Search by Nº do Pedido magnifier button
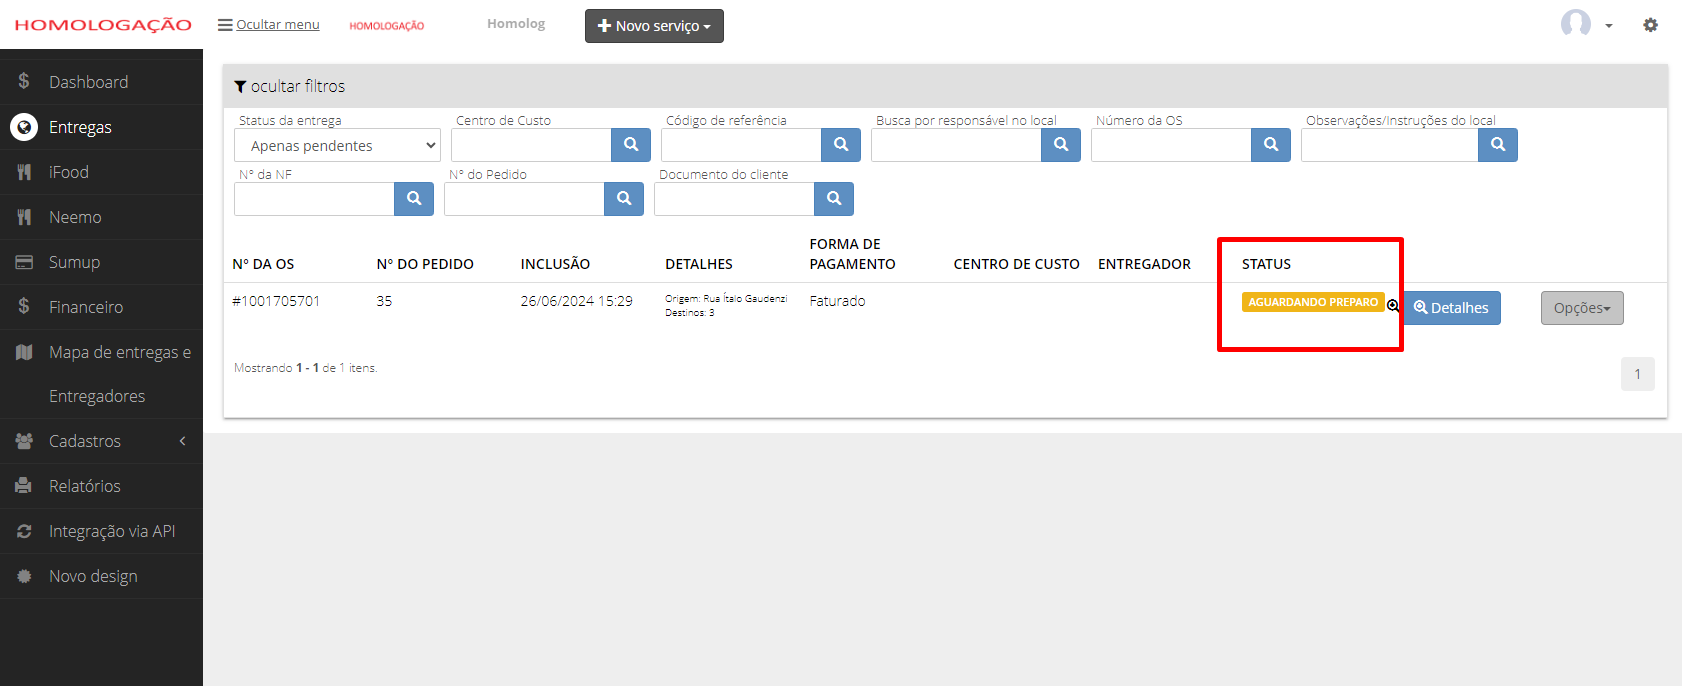 point(624,199)
